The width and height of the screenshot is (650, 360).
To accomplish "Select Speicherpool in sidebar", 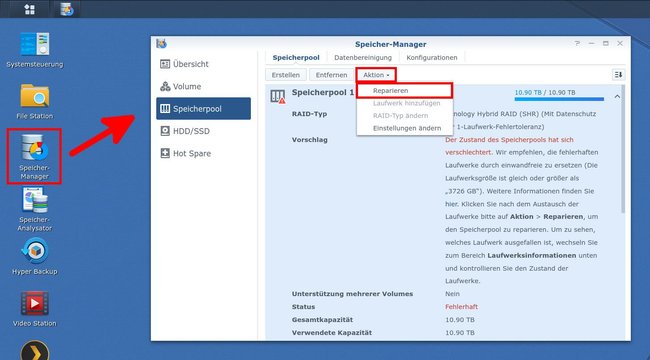I will [203, 109].
